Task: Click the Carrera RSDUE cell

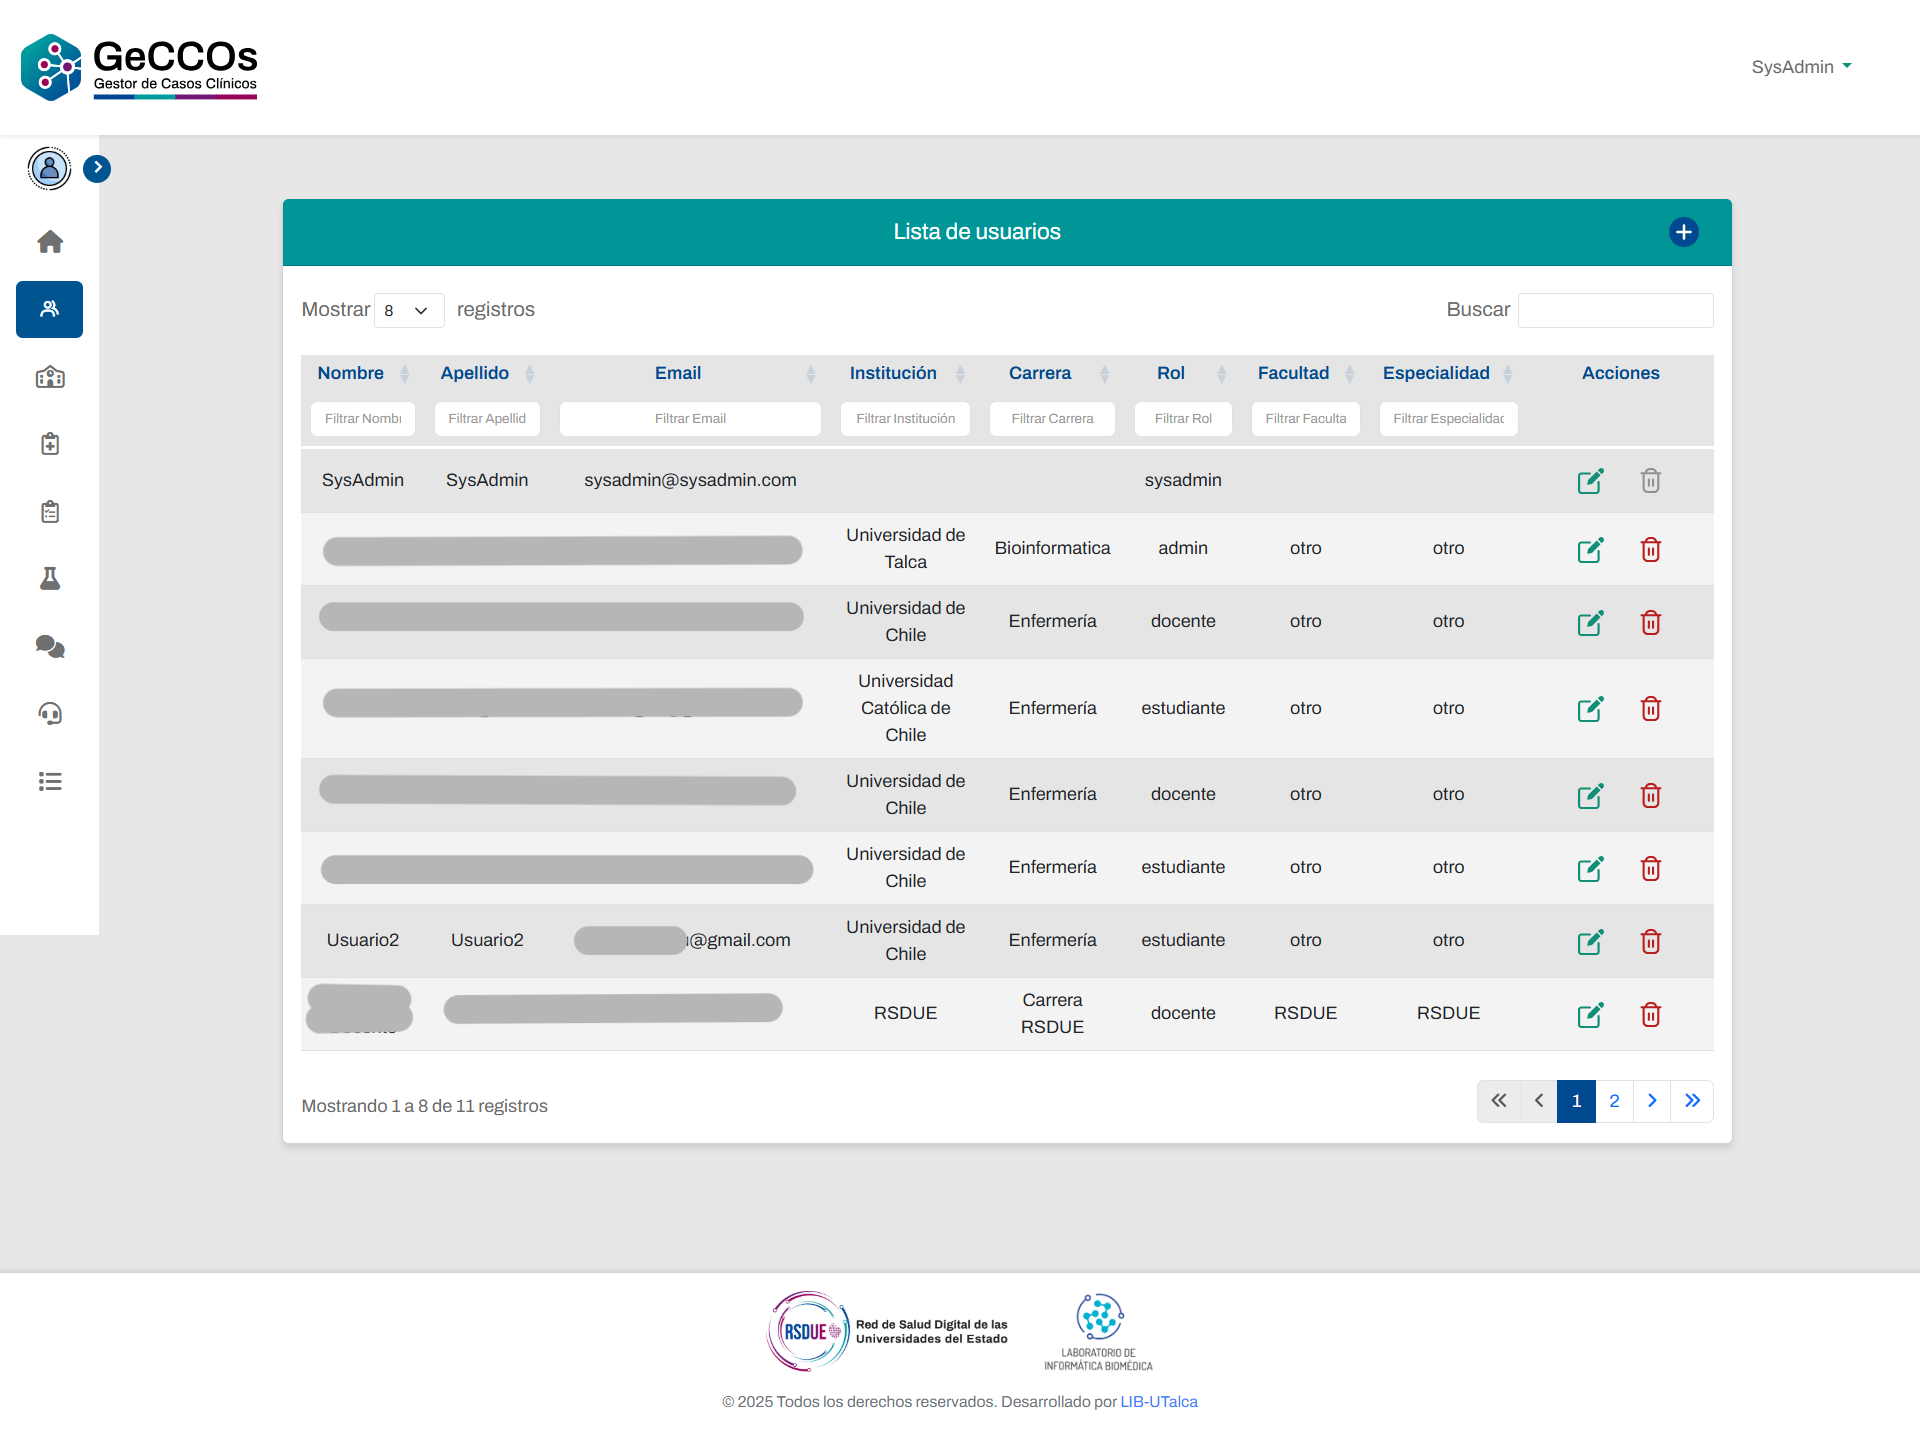Action: tap(1052, 1013)
